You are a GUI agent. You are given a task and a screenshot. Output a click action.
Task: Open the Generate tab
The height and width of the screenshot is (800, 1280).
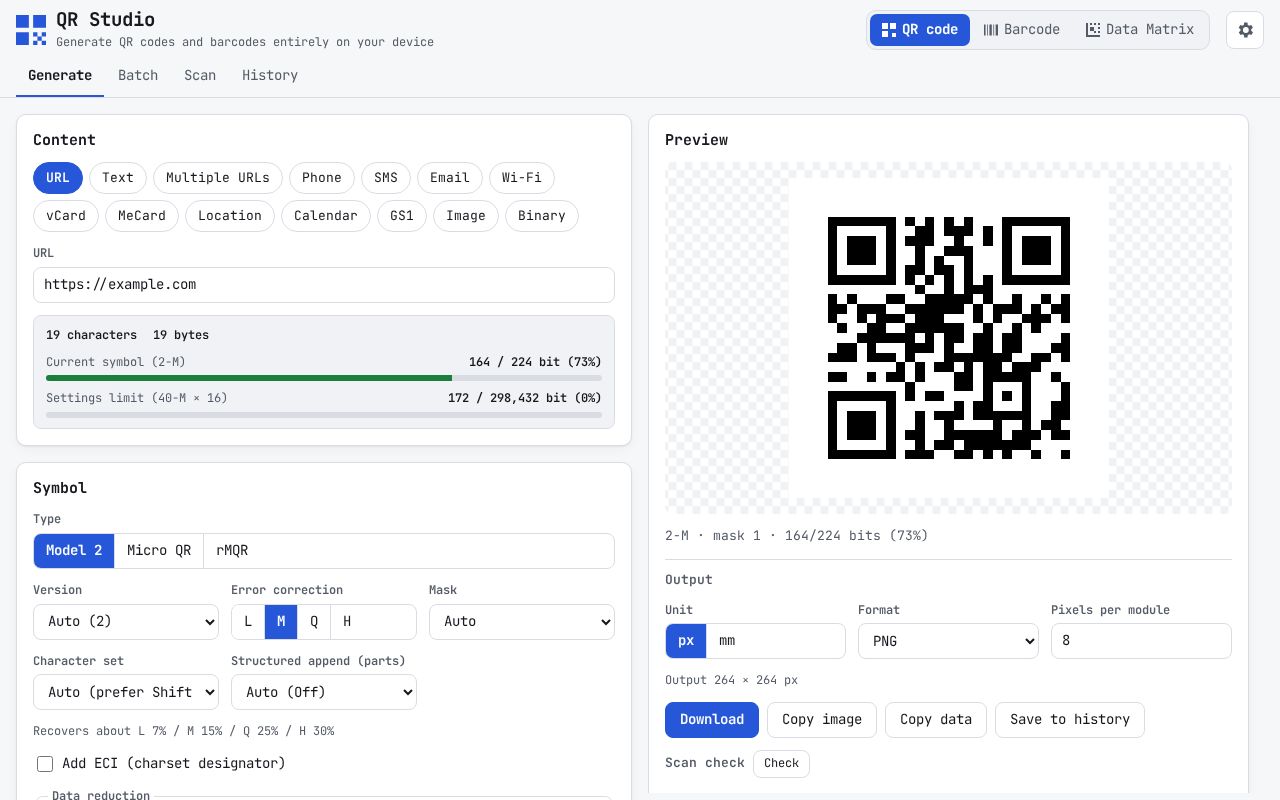60,76
